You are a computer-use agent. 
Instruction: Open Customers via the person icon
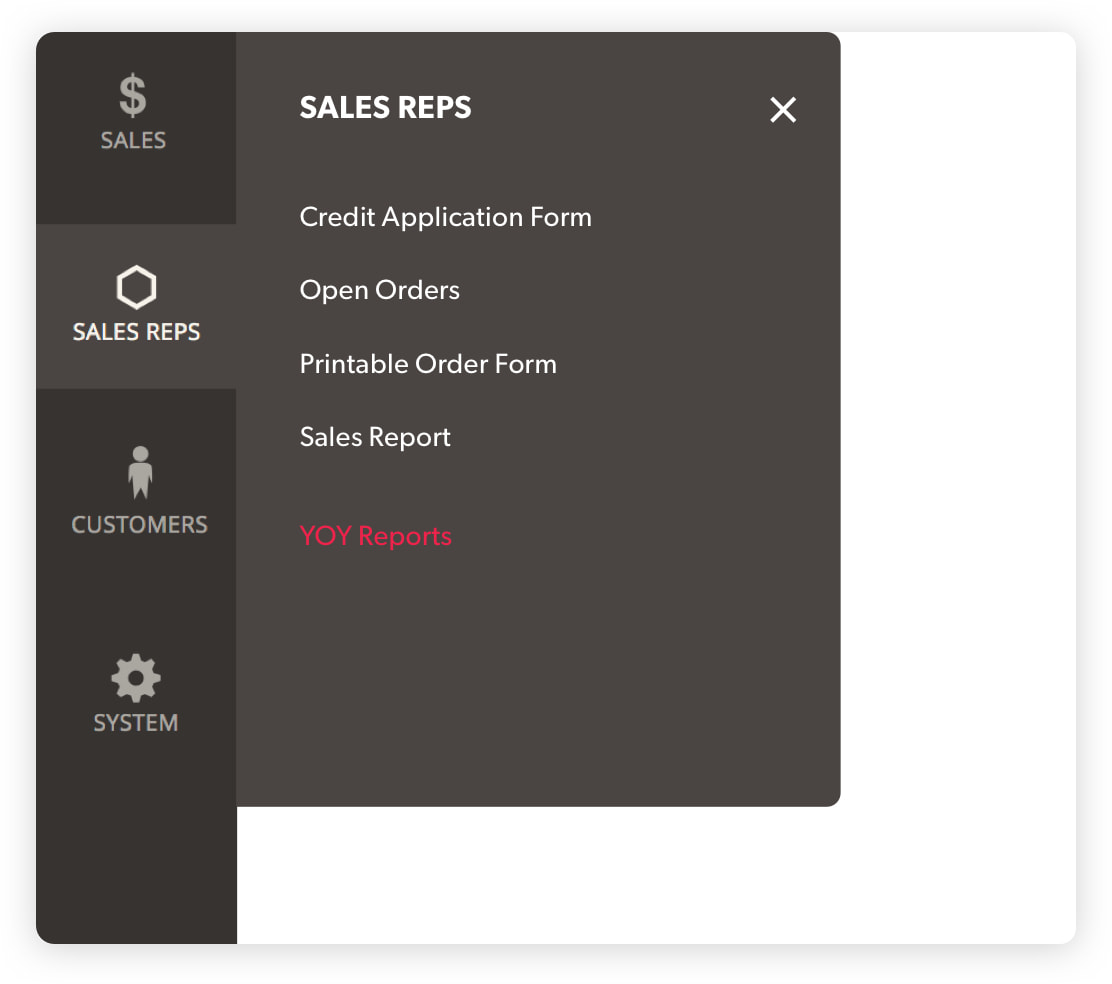[x=139, y=472]
